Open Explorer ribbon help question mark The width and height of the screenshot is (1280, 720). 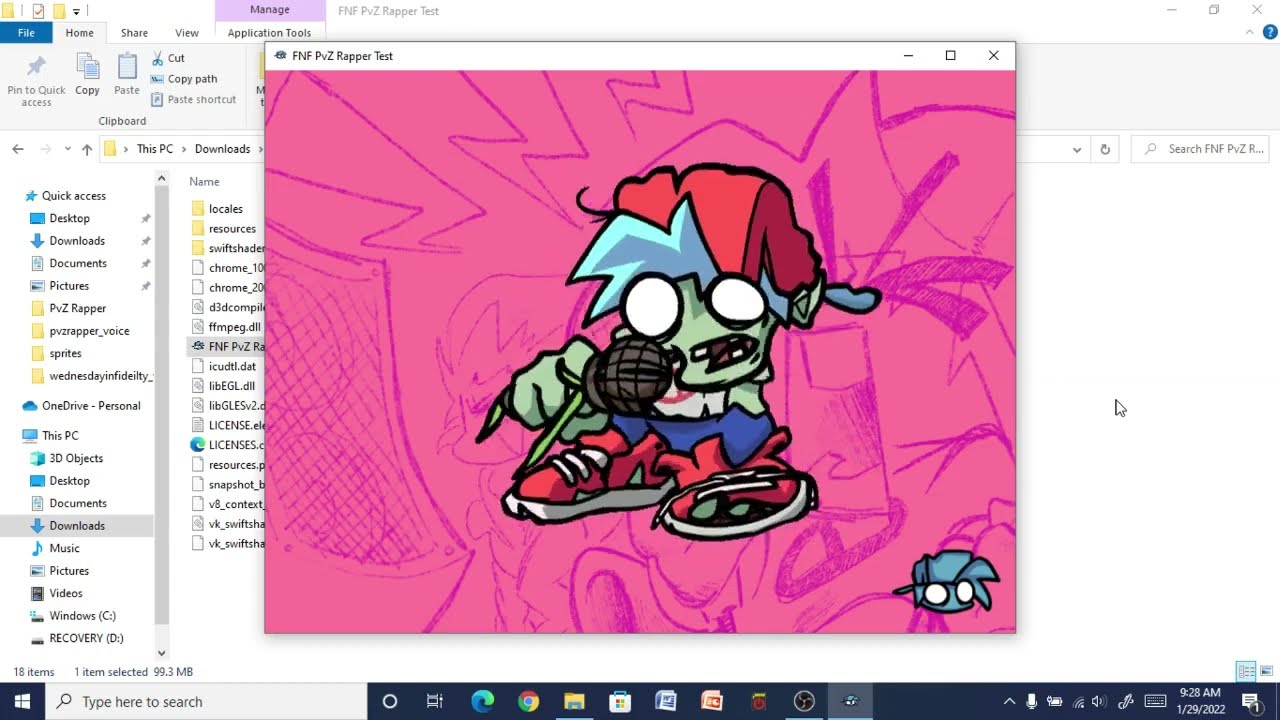point(1268,33)
